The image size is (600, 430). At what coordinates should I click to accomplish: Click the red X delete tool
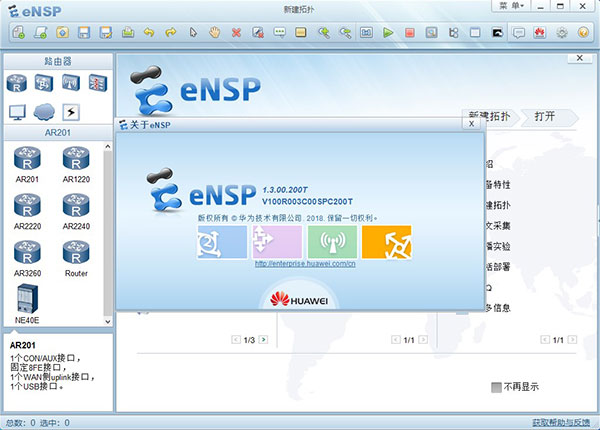(236, 33)
